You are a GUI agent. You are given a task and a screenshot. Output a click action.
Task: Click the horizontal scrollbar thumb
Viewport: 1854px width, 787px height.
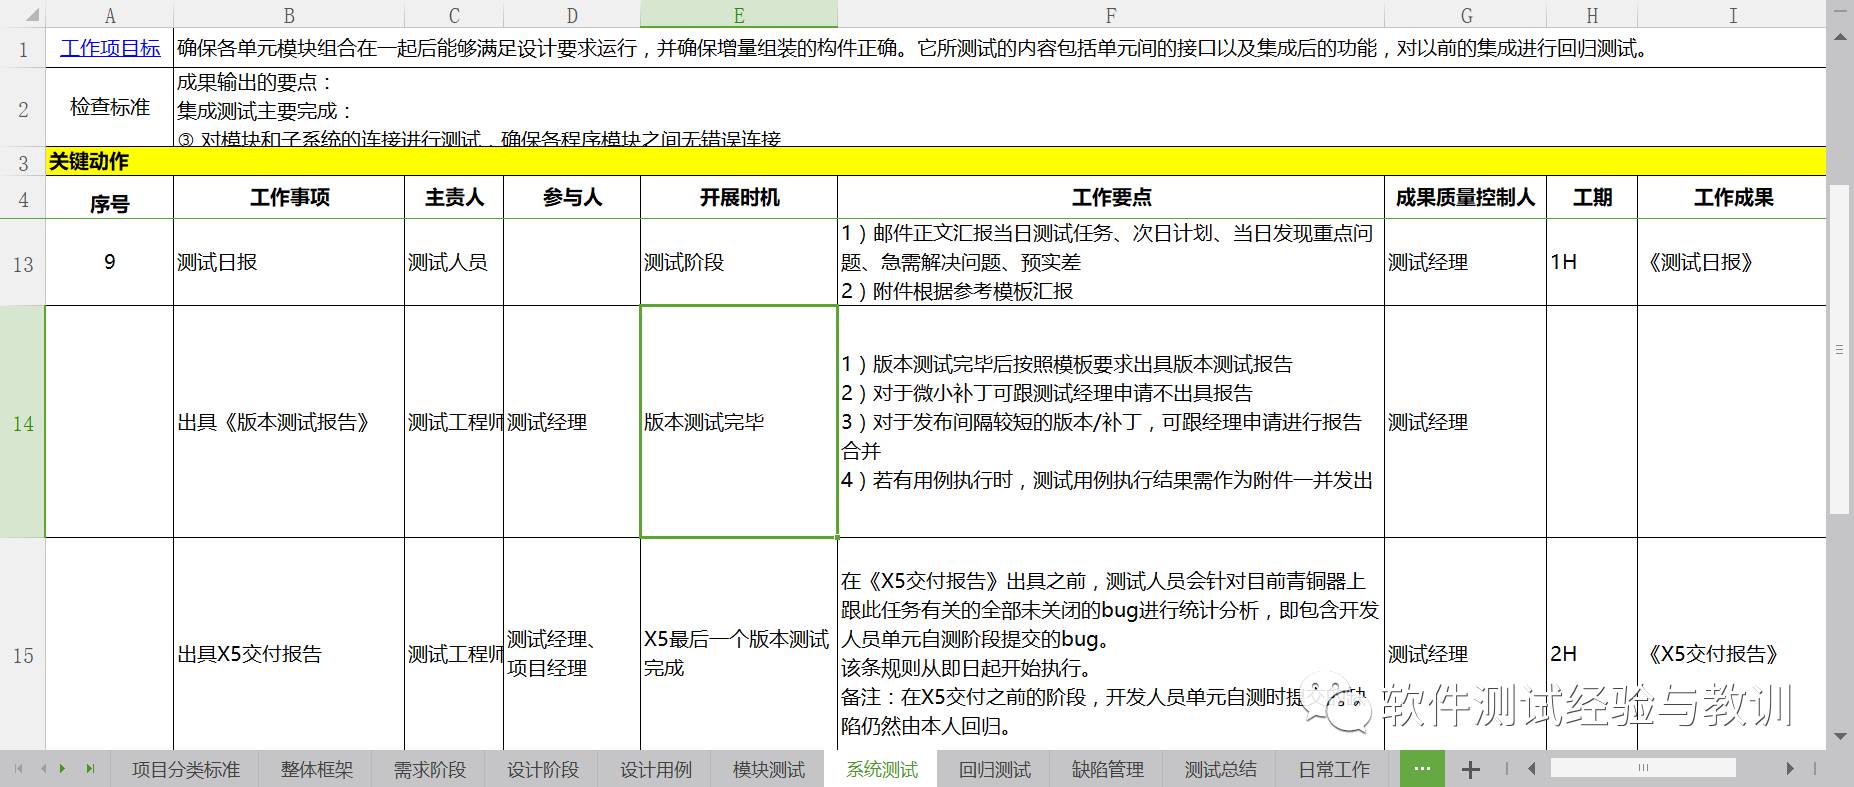pos(1642,768)
